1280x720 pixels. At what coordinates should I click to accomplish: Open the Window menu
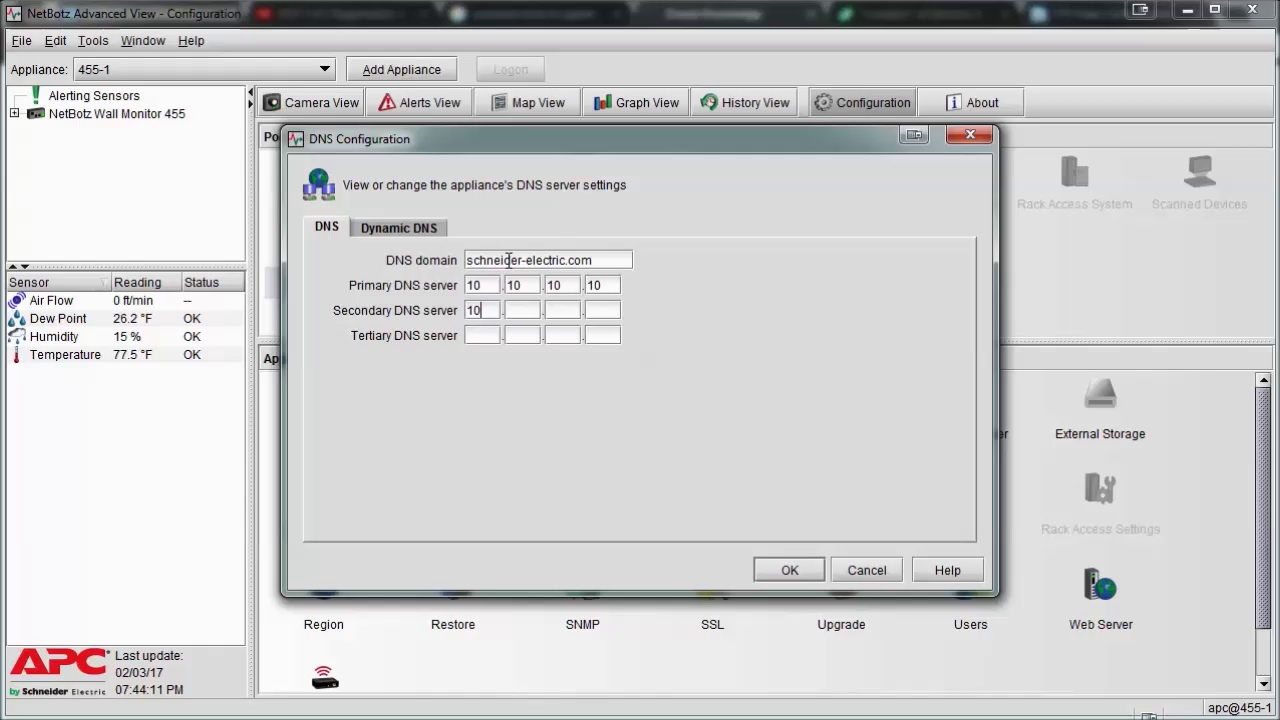pyautogui.click(x=143, y=41)
